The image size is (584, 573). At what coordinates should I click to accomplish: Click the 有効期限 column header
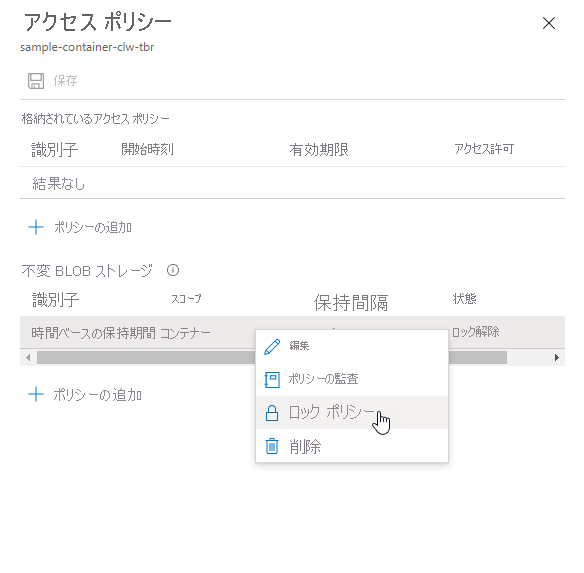(319, 150)
